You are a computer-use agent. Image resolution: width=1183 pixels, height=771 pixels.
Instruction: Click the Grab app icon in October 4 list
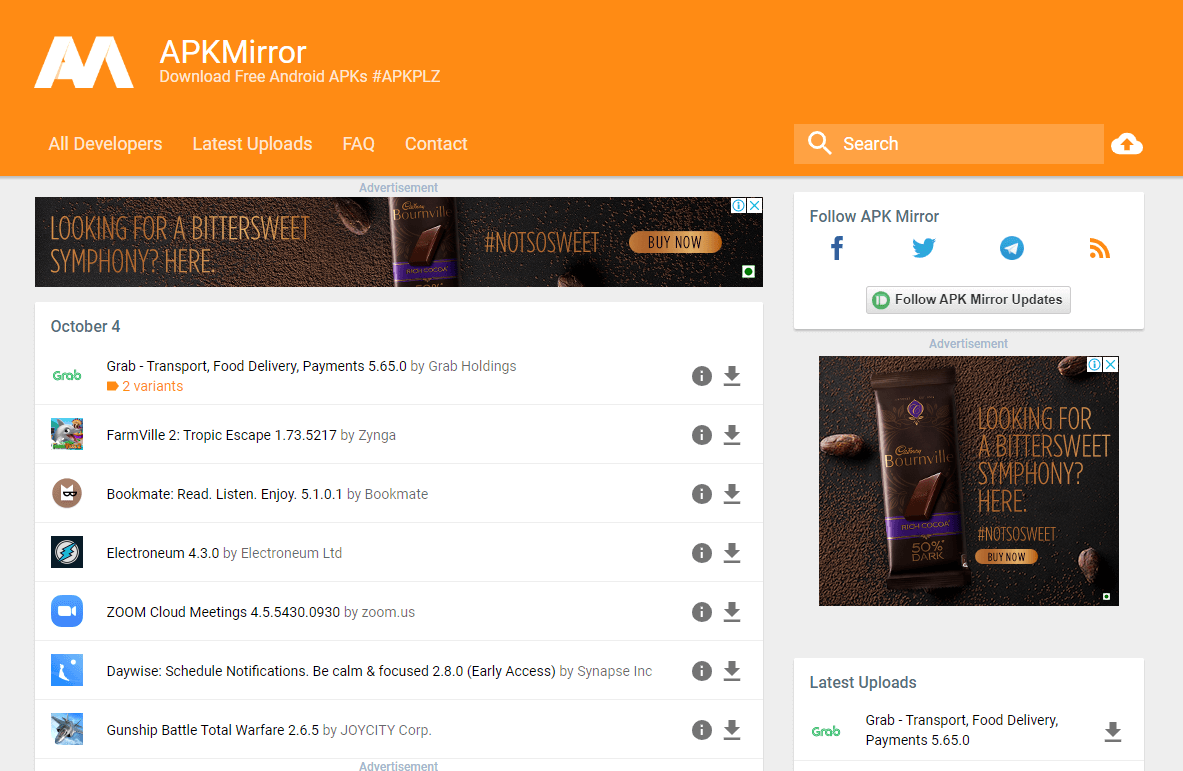tap(66, 375)
